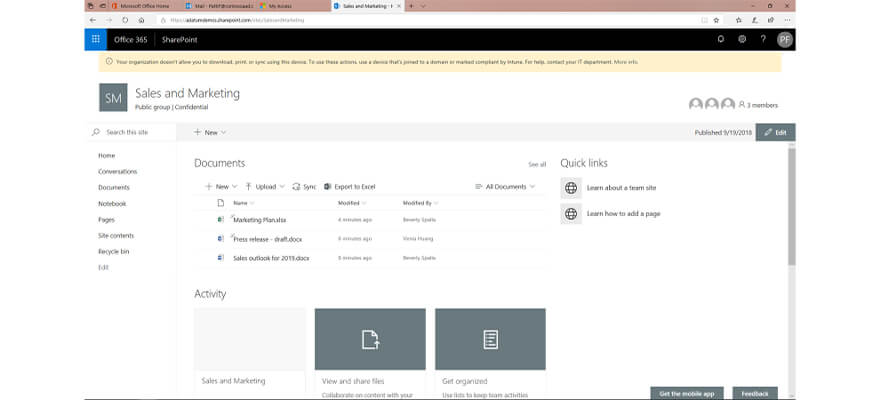Click the SM site logo tile
The height and width of the screenshot is (400, 880).
(x=113, y=98)
